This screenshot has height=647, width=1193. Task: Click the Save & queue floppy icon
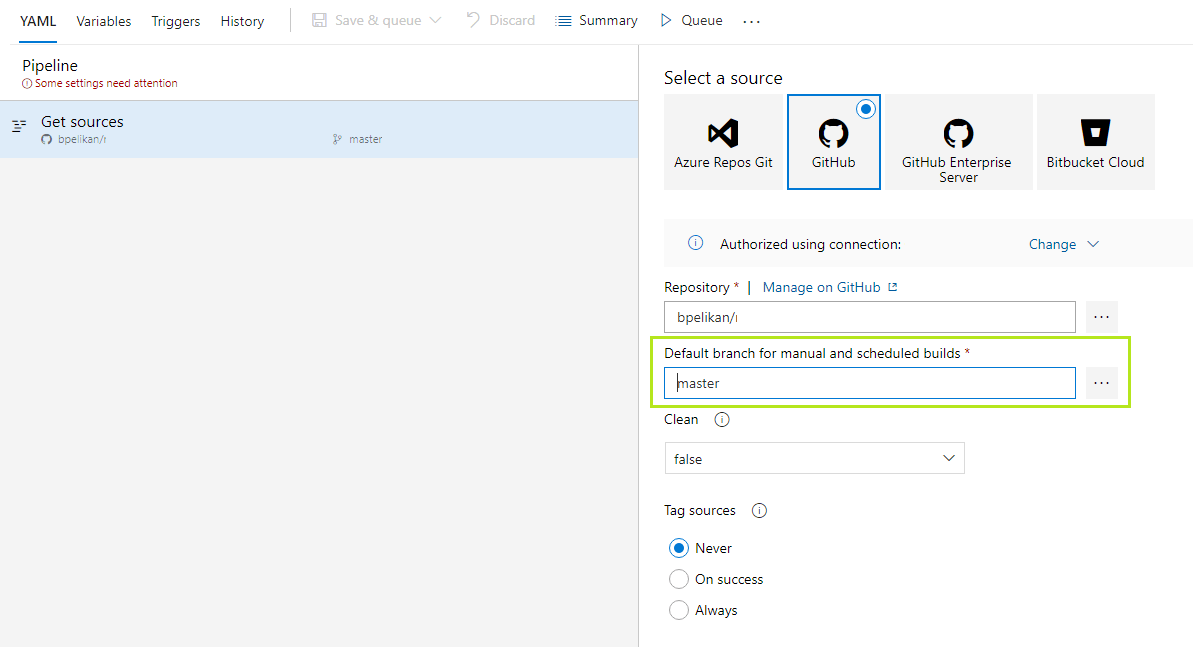(320, 21)
